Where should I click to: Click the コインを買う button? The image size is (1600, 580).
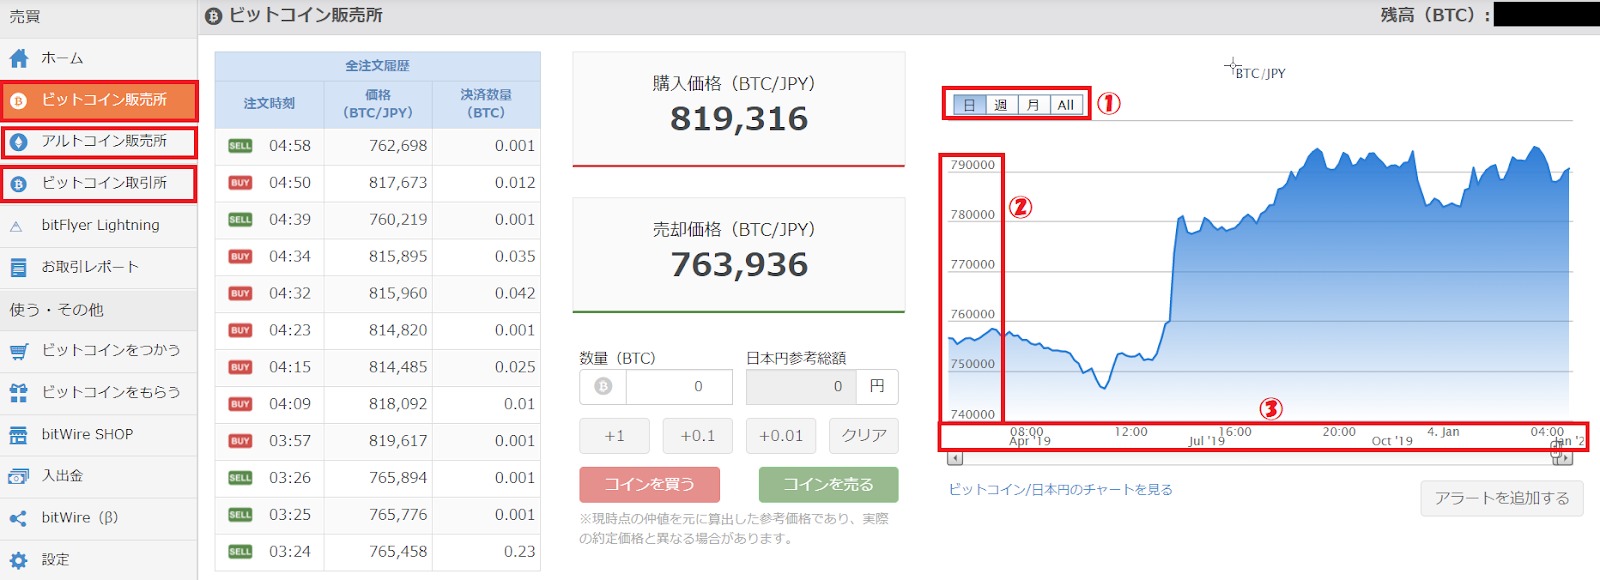[x=649, y=485]
